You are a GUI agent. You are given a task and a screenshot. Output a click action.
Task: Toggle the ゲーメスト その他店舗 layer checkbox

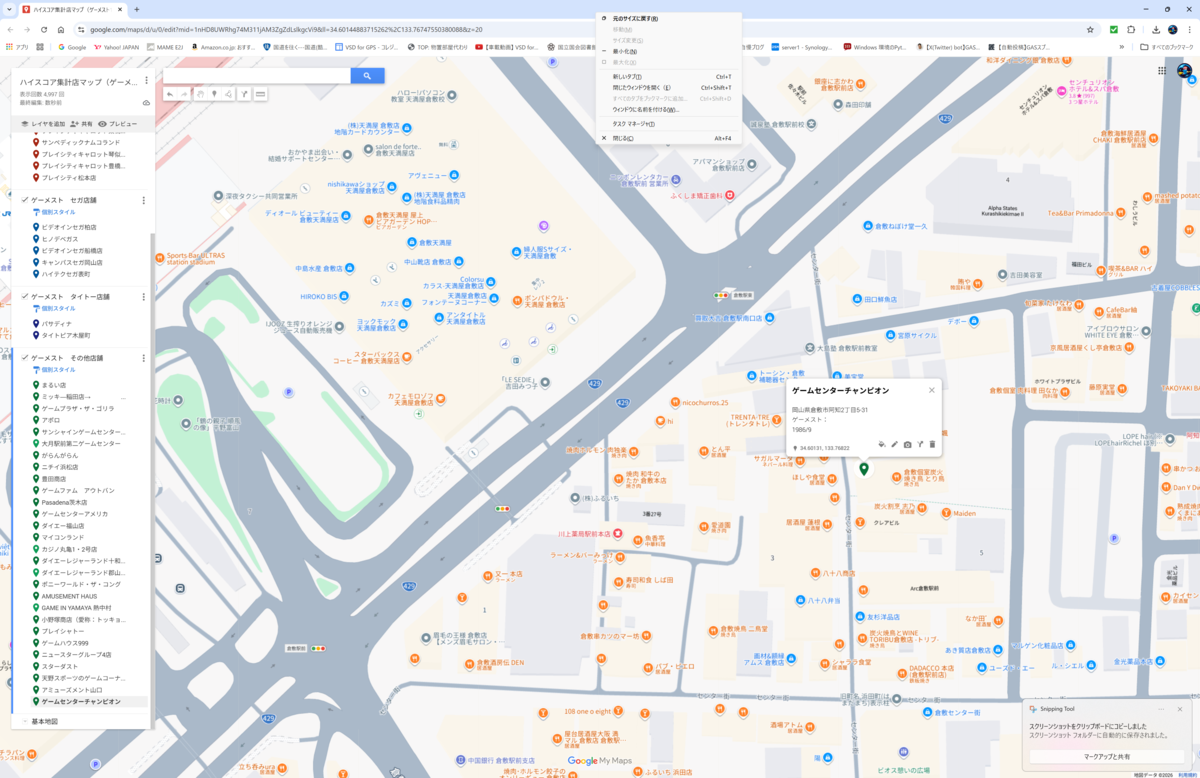tap(25, 357)
